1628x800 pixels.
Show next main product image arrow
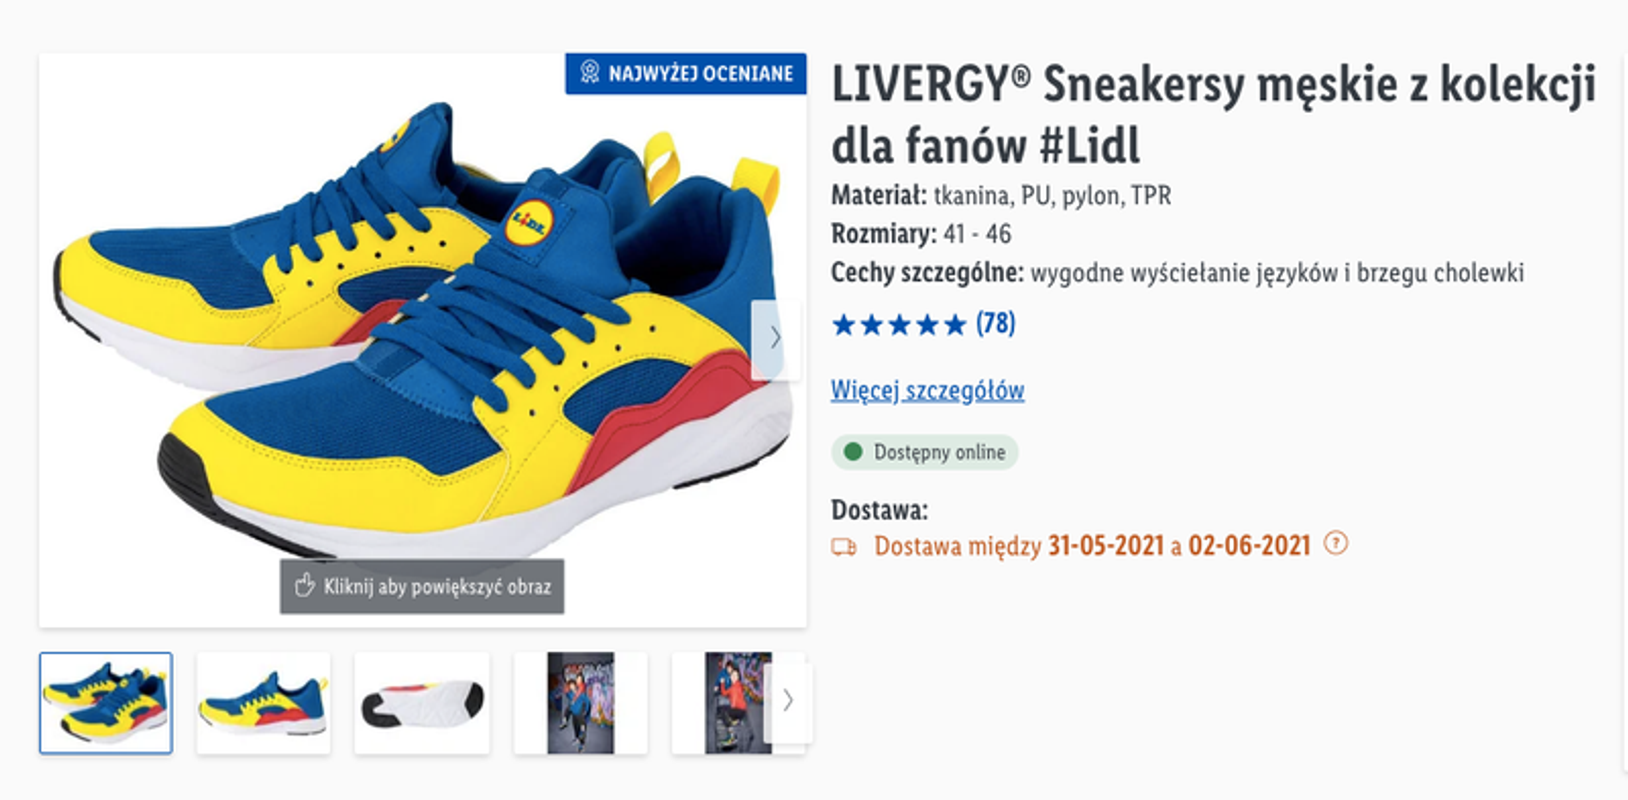coord(776,339)
